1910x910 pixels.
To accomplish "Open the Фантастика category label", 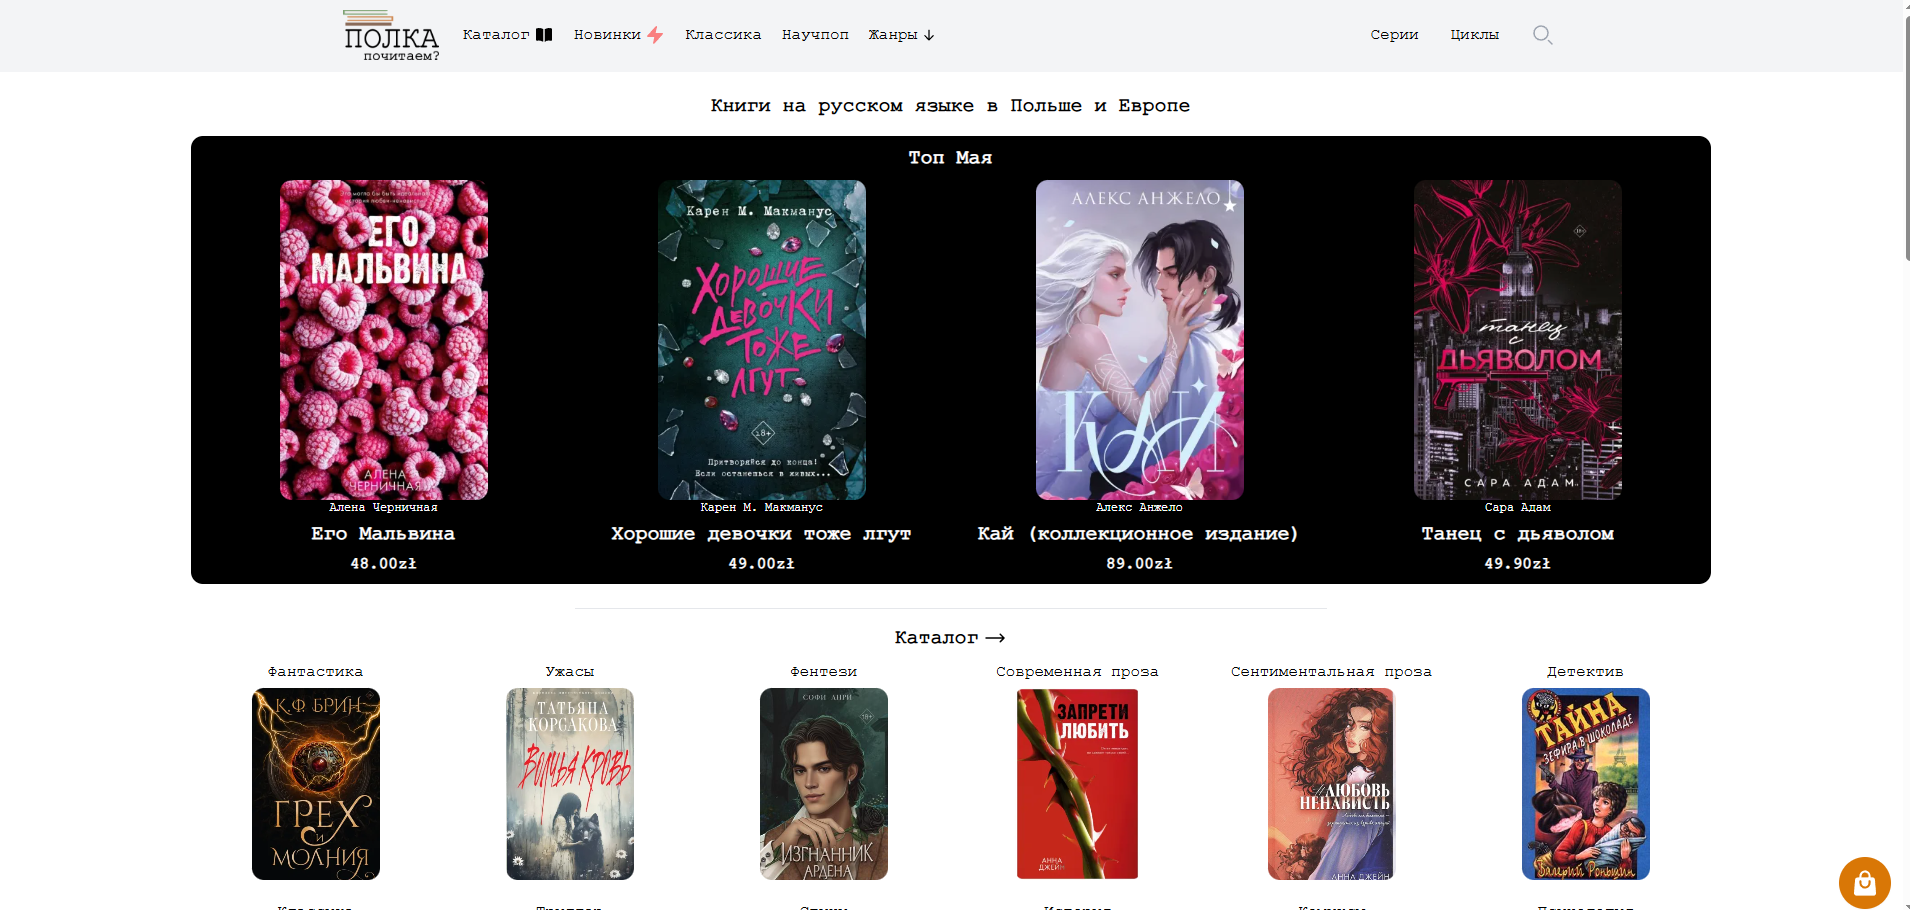I will 315,672.
